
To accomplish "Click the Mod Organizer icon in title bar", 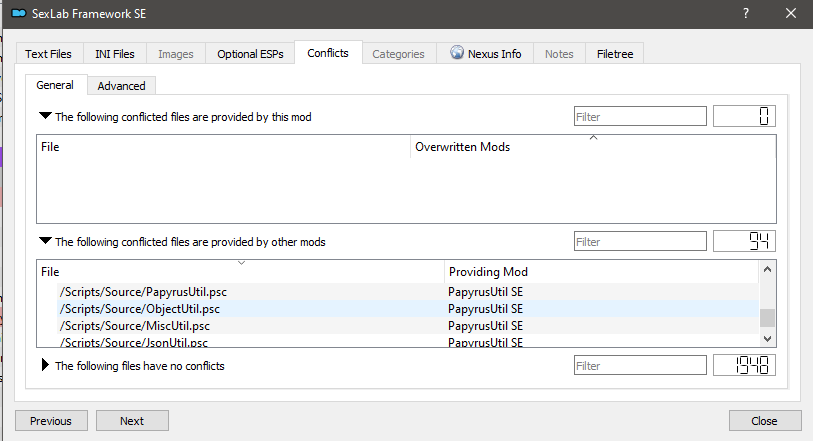I will (19, 13).
